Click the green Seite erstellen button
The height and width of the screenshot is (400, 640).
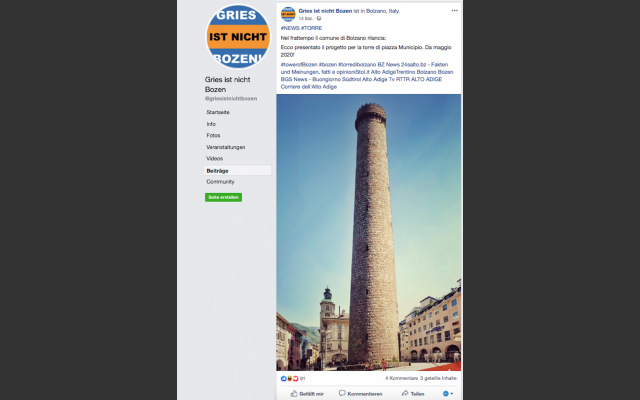pyautogui.click(x=223, y=198)
